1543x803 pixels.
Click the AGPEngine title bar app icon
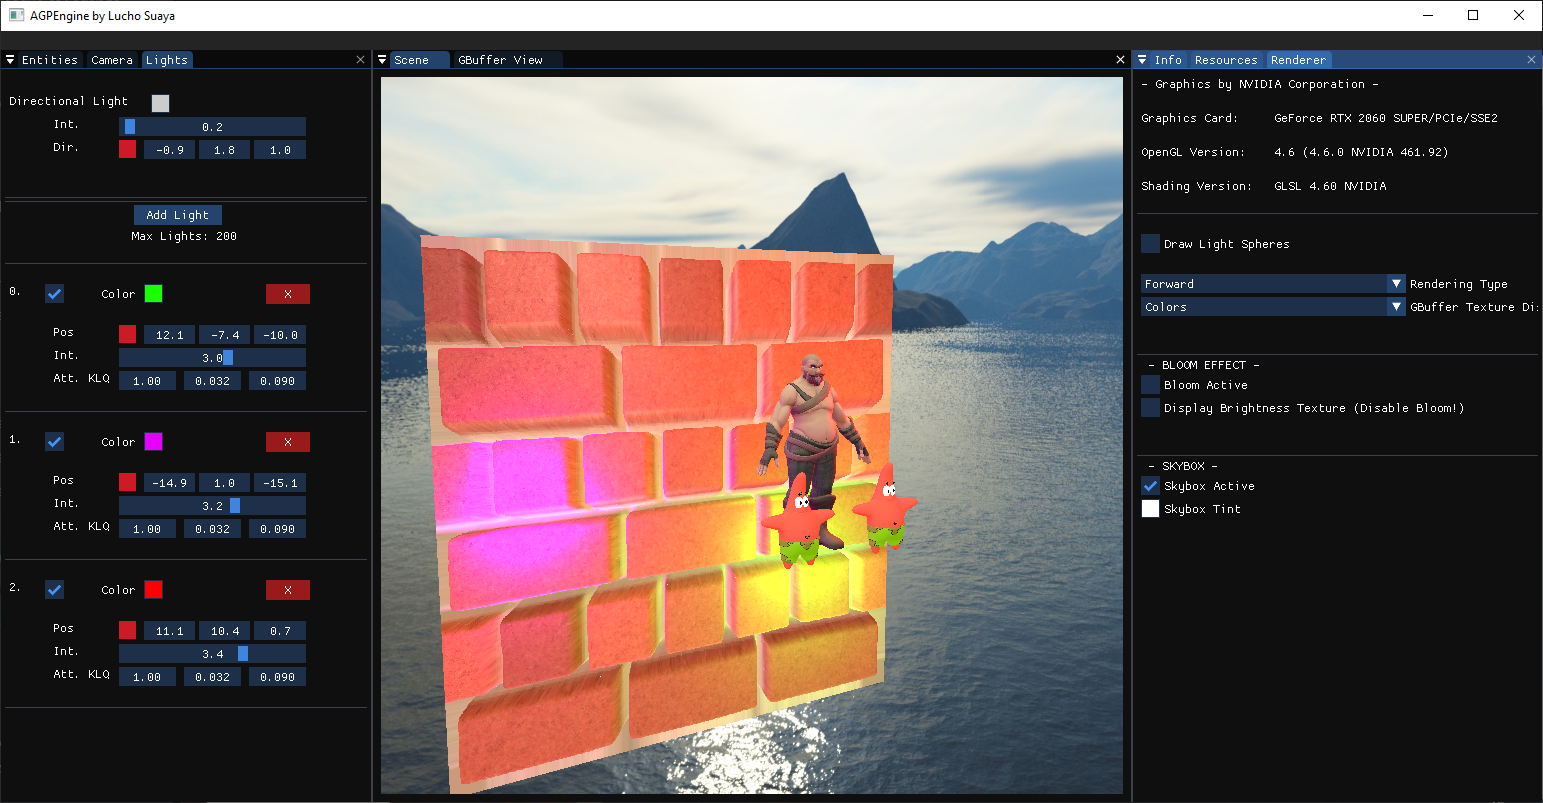[x=16, y=15]
